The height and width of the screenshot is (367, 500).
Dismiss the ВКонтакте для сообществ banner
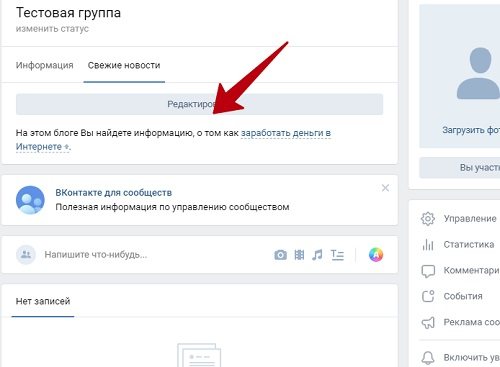tap(385, 188)
